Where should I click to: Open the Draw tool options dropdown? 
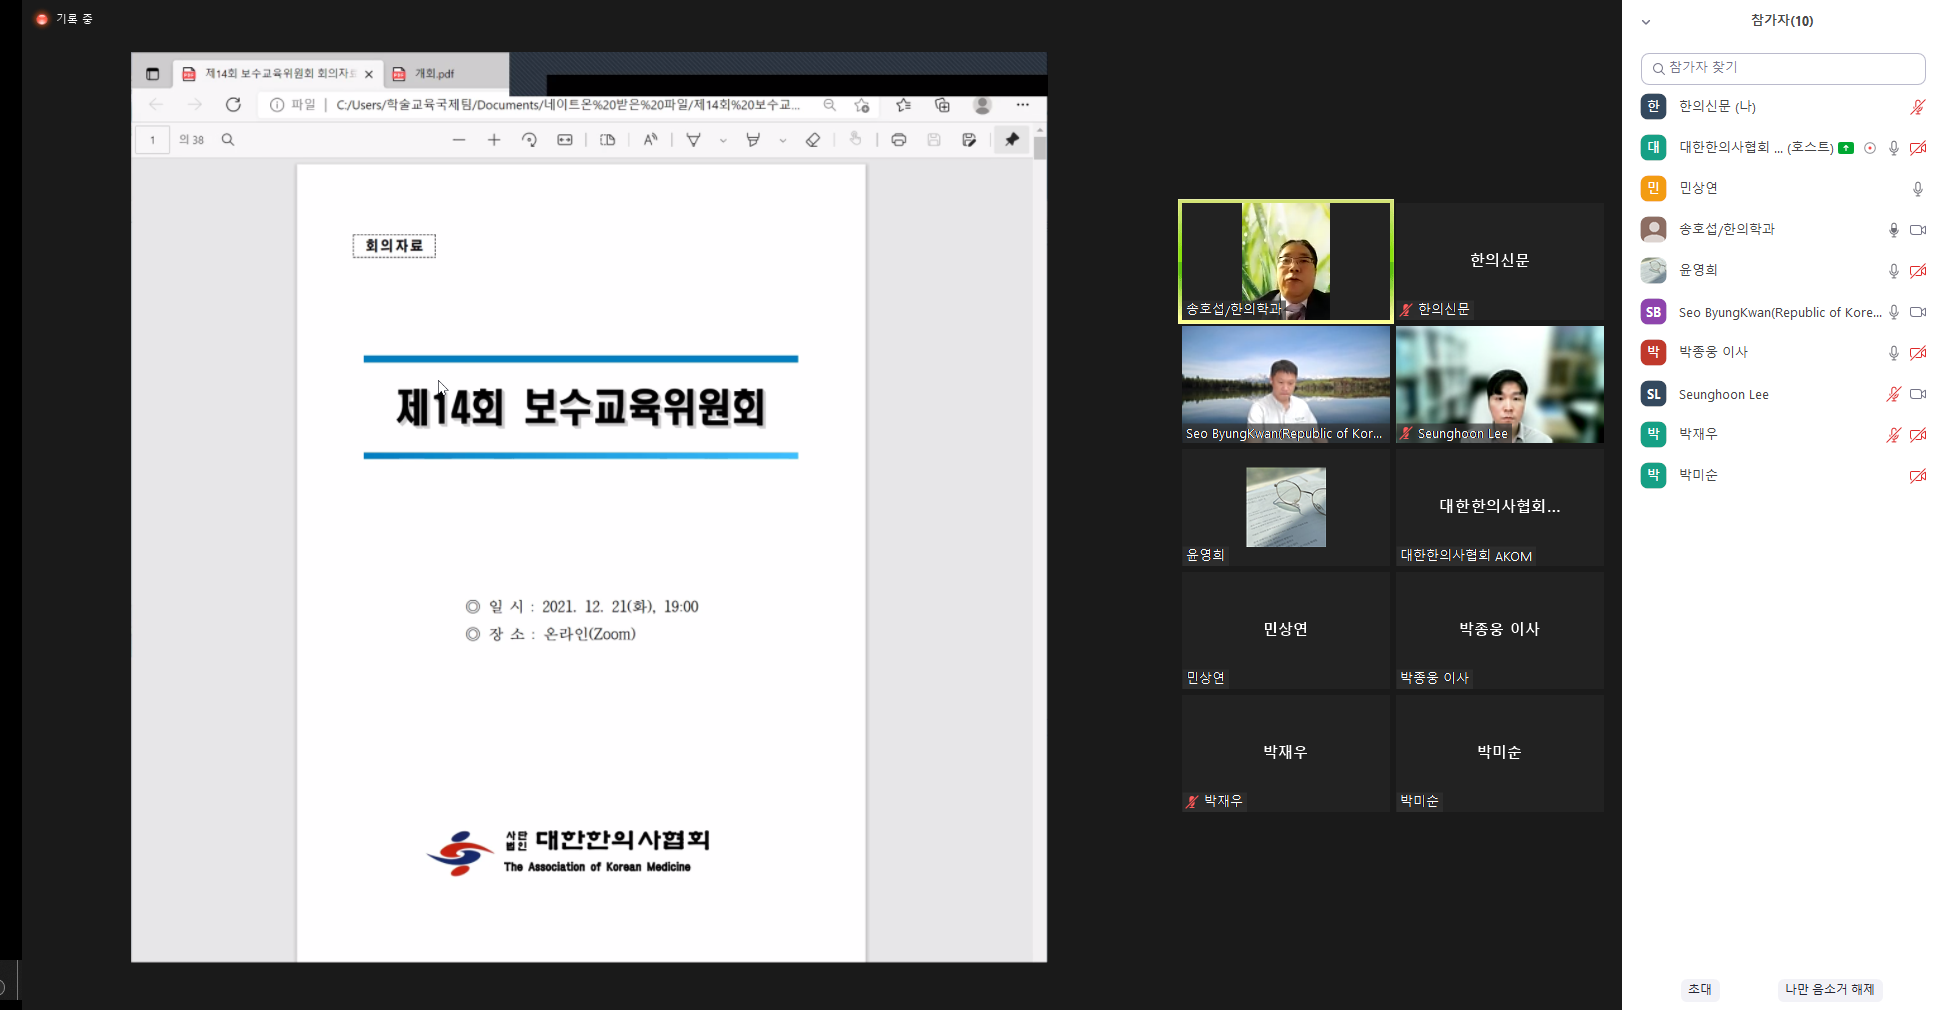(x=723, y=140)
